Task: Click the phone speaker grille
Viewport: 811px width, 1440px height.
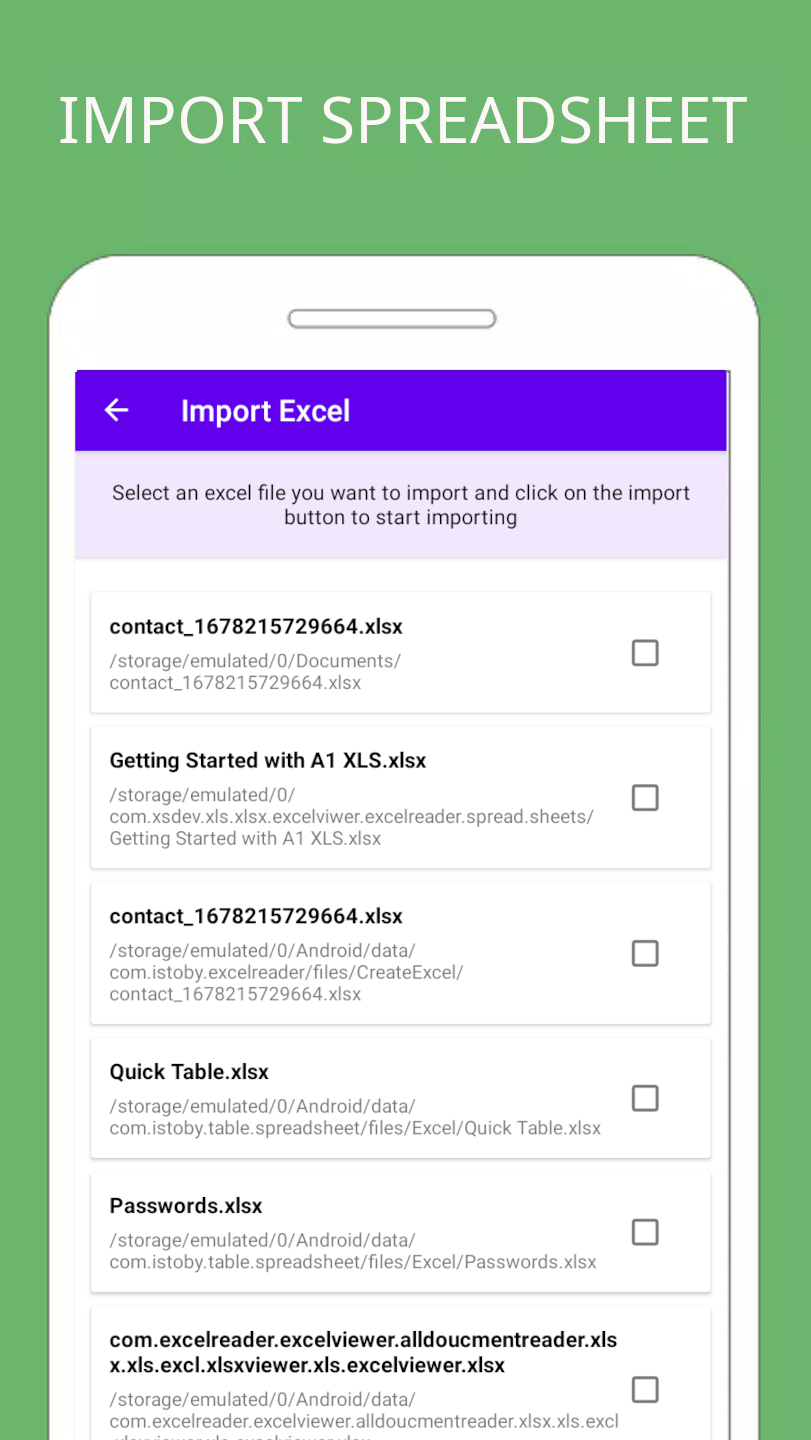Action: pyautogui.click(x=392, y=319)
